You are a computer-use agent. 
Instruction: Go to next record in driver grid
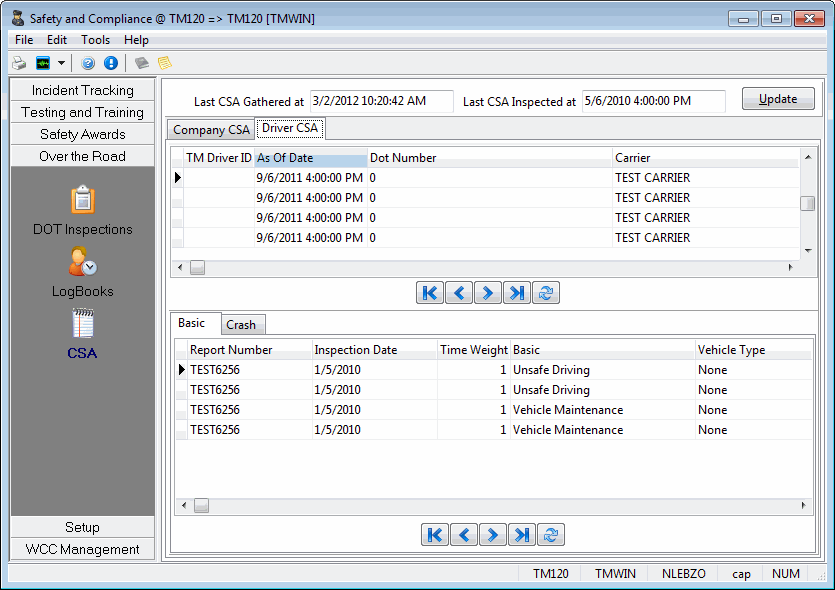point(488,293)
